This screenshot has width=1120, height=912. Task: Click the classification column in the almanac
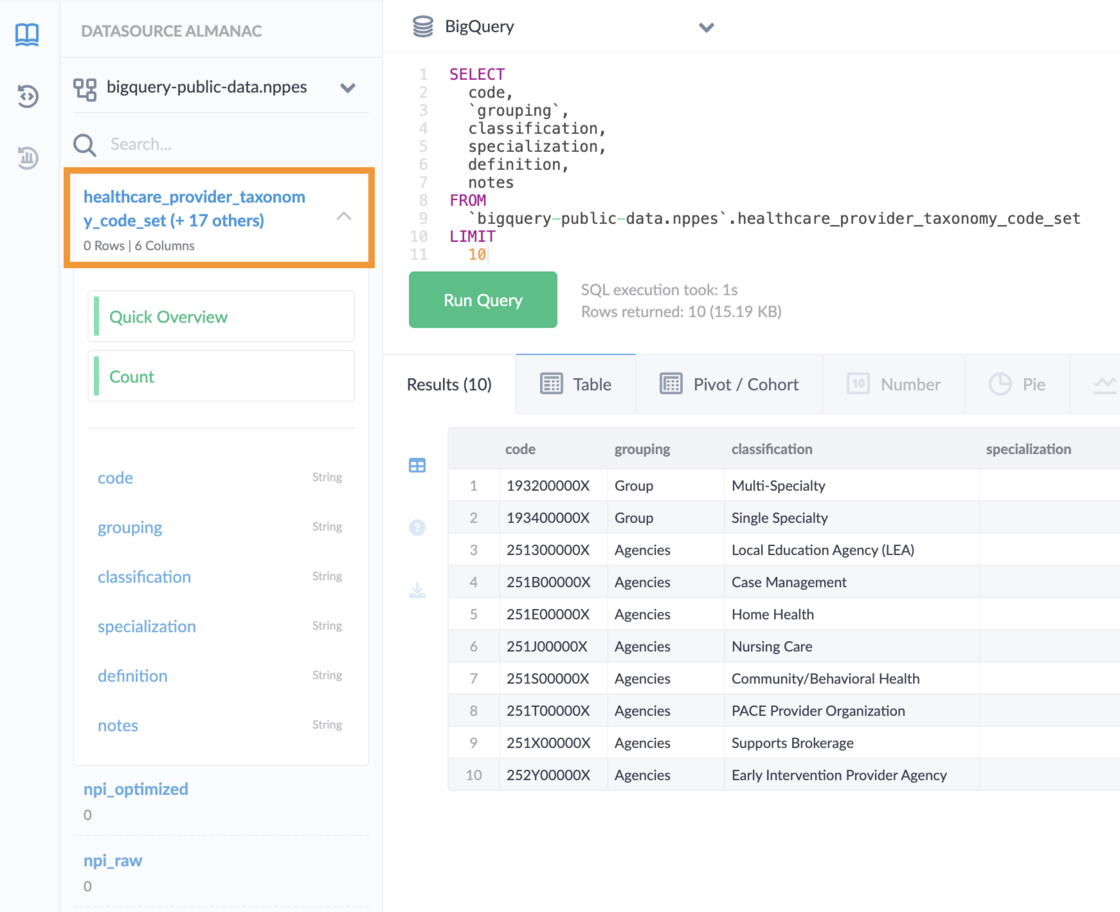(x=144, y=577)
